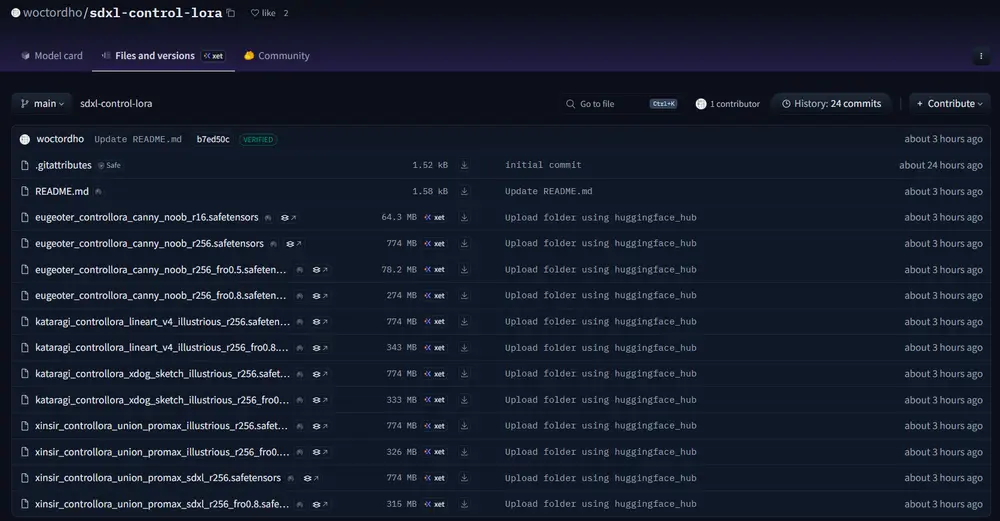Open eugeoter_controllora_canny_noob_r256.safetensors
Viewport: 1000px width, 521px height.
coord(149,244)
